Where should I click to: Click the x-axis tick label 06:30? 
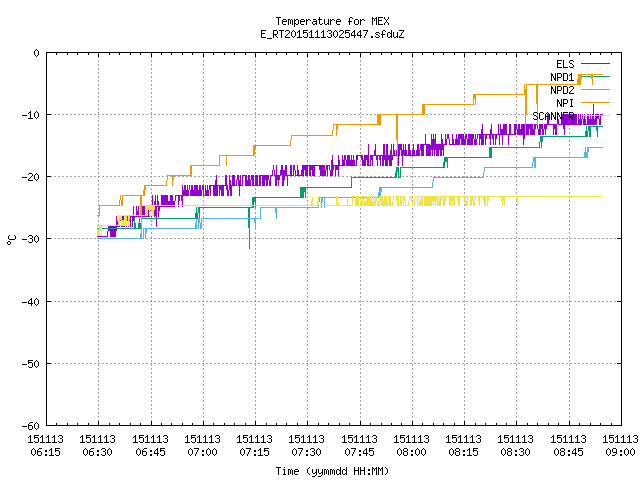coord(97,452)
